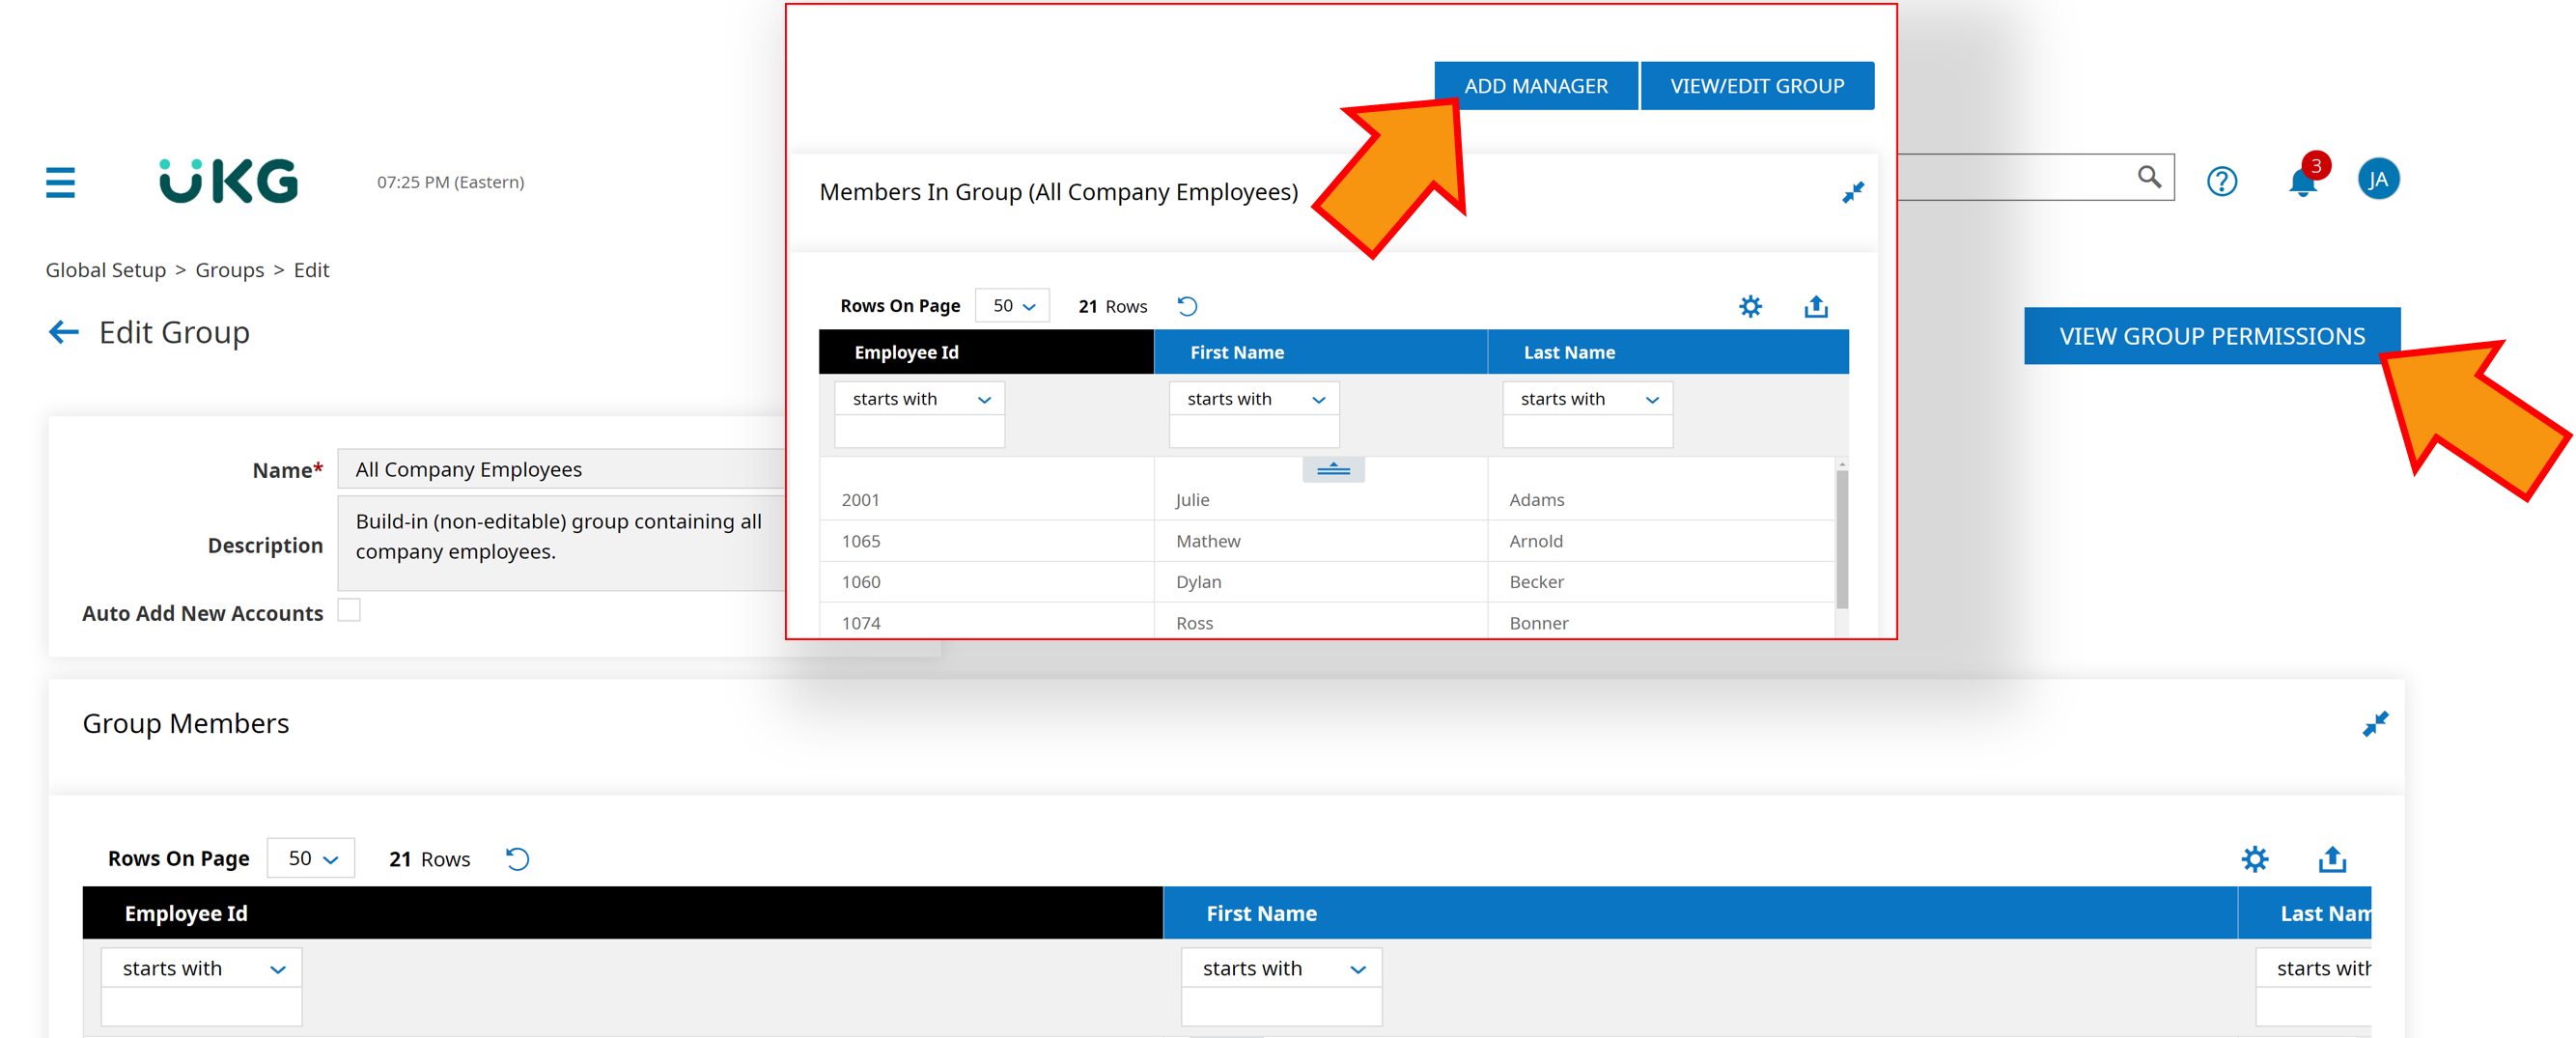Click Global Setup breadcrumb
The width and height of the screenshot is (2576, 1038).
click(x=105, y=270)
